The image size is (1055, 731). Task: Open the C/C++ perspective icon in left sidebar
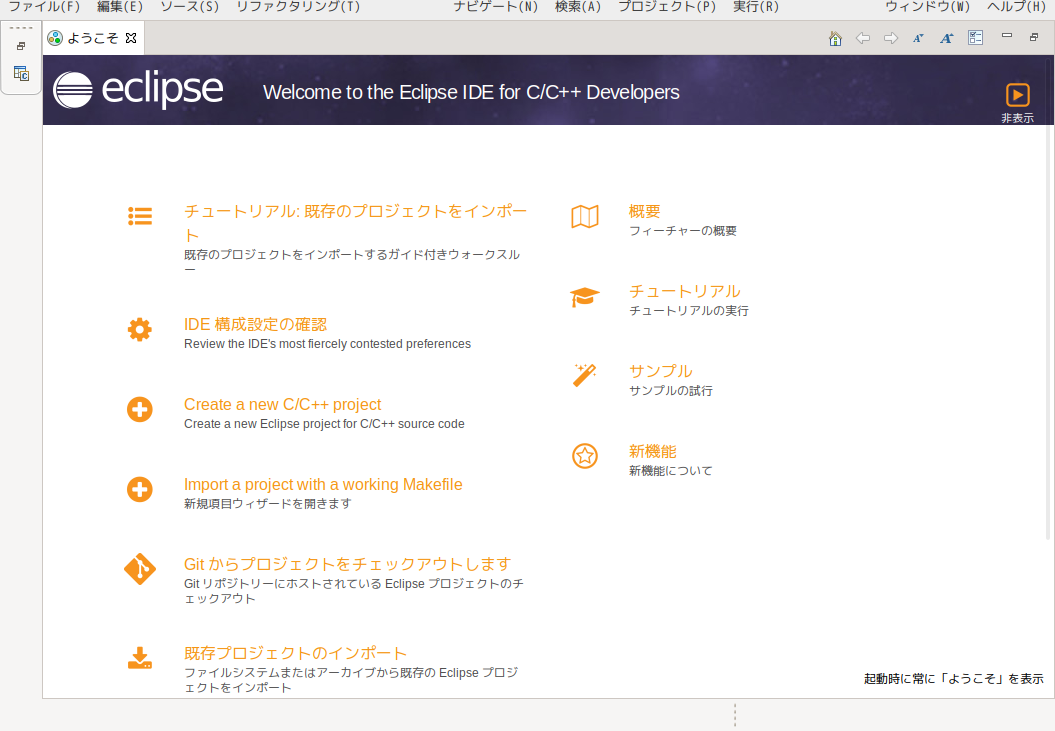22,73
